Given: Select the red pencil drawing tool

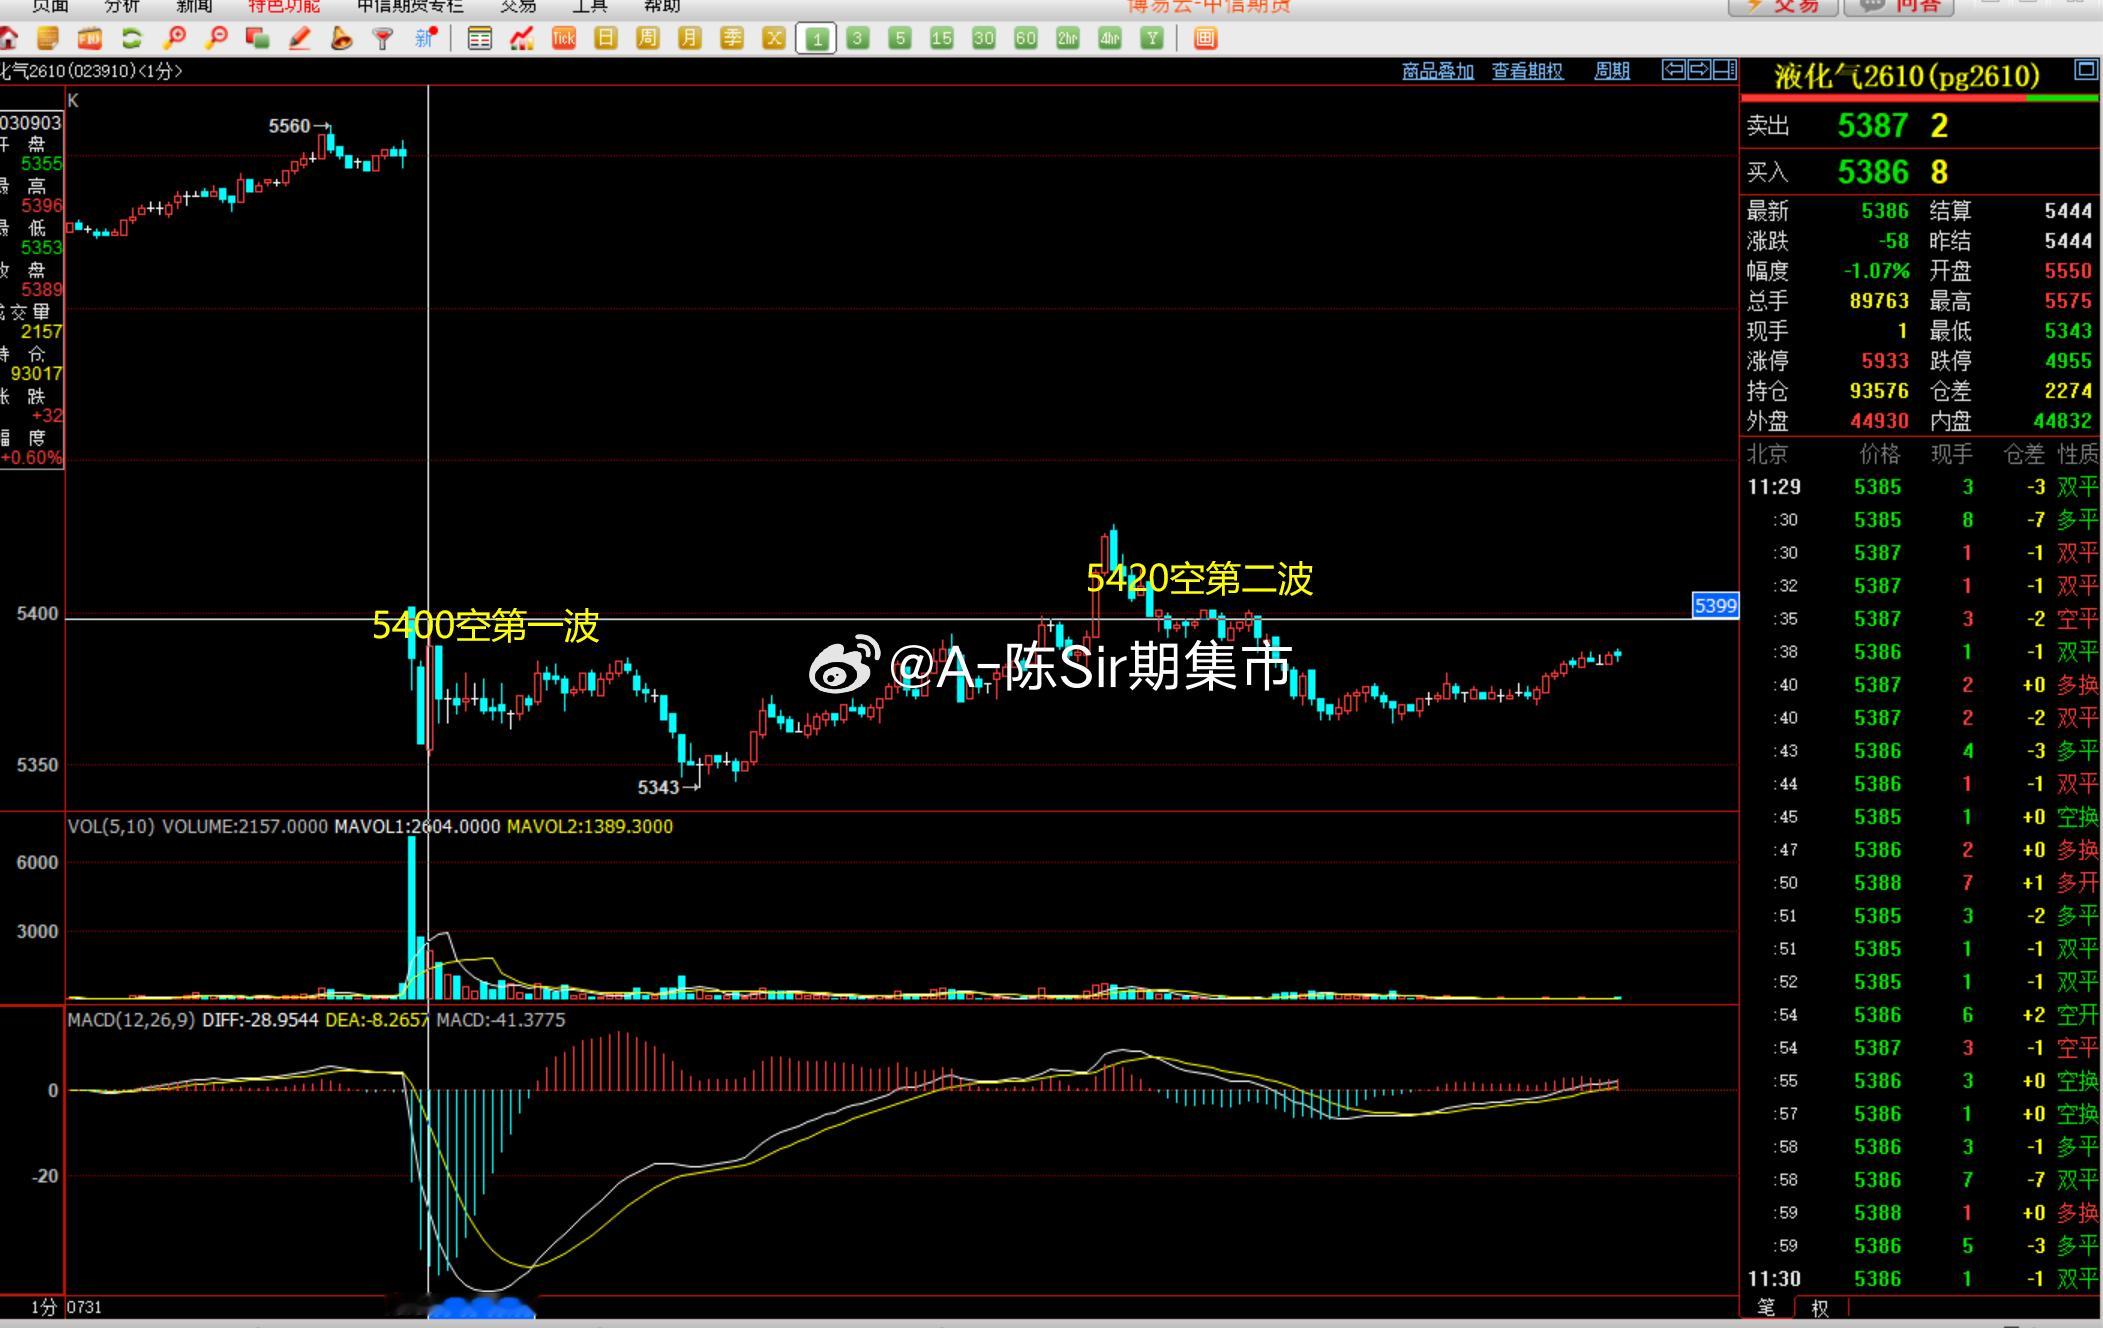Looking at the screenshot, I should click(x=299, y=39).
